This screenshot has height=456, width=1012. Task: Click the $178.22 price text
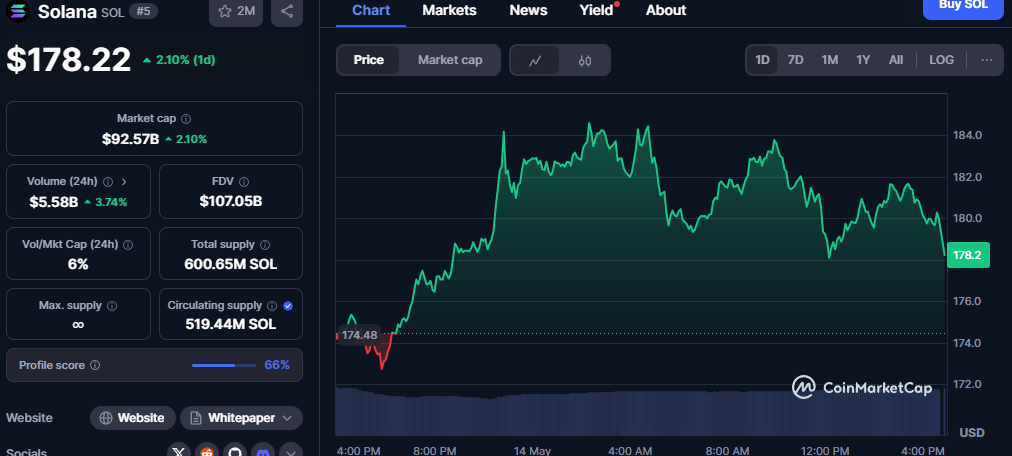click(x=68, y=60)
